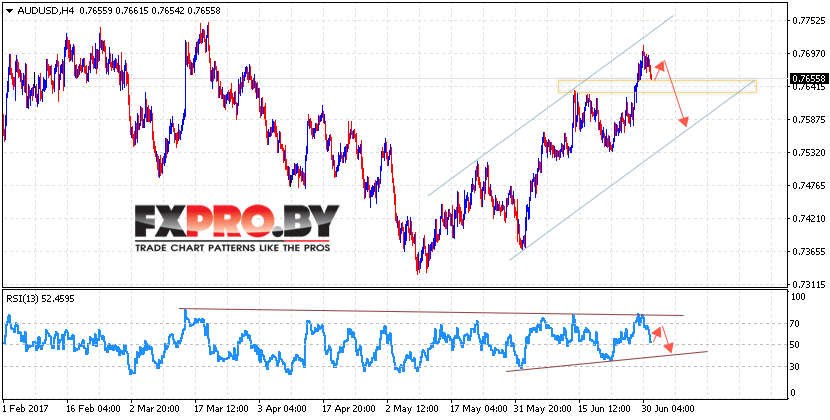This screenshot has width=830, height=420.
Task: Select the 17 Apr 20:00 date label
Action: 350,409
